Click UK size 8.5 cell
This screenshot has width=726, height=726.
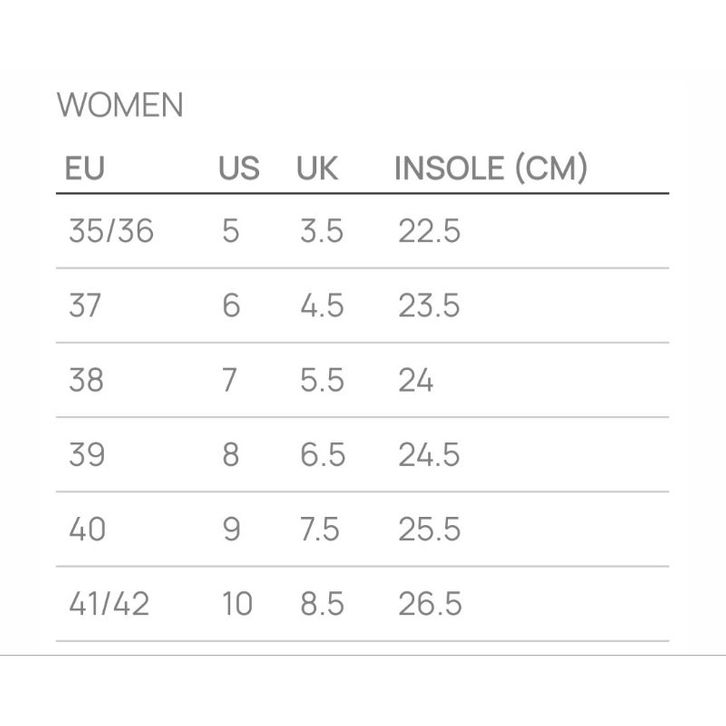[x=323, y=604]
